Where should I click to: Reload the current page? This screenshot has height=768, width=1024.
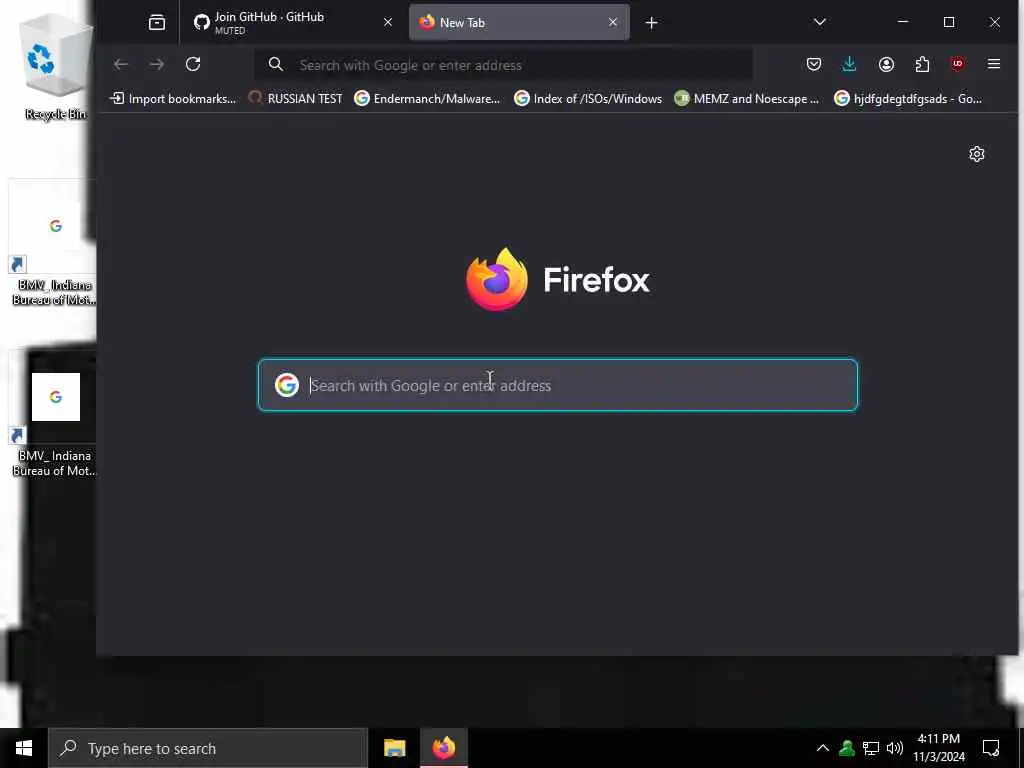tap(193, 64)
